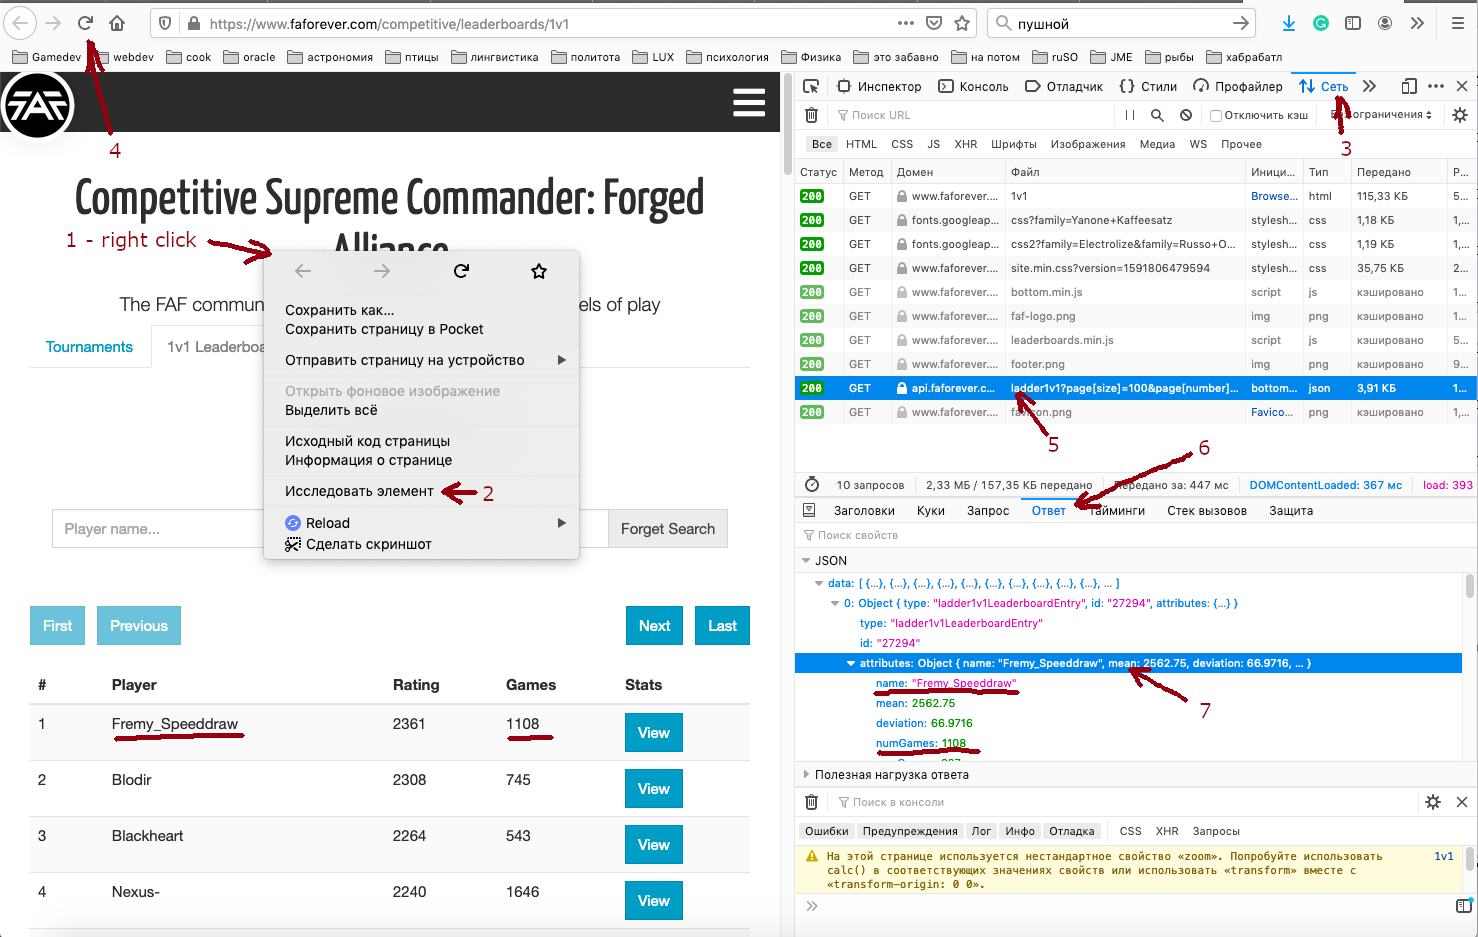Click the FAF logo on the website
1478x937 pixels.
pos(38,105)
